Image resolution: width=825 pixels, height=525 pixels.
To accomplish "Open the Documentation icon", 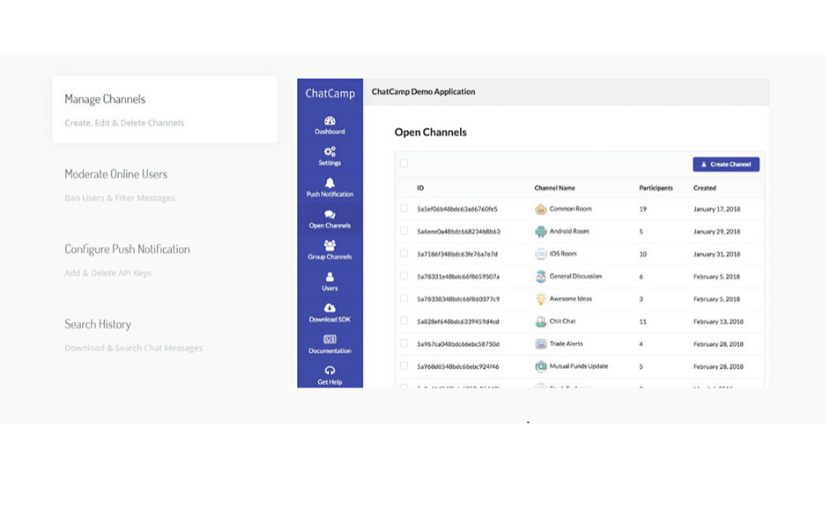I will 329,339.
